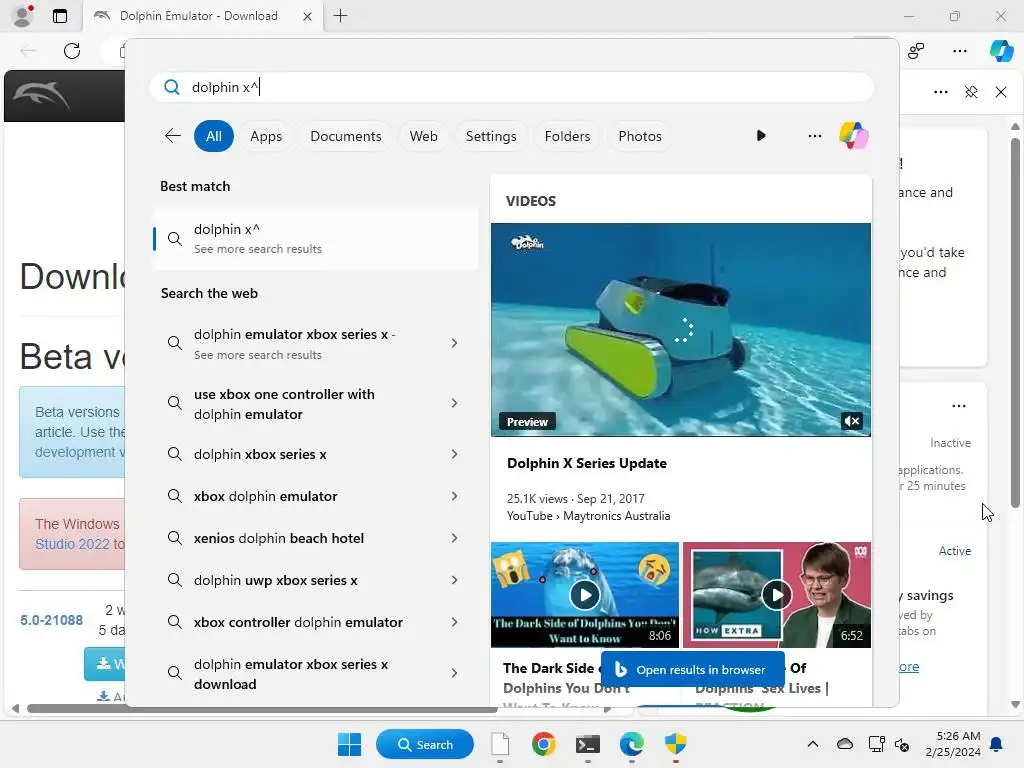The image size is (1024, 768).
Task: Switch to the Settings filter tab
Action: point(490,136)
